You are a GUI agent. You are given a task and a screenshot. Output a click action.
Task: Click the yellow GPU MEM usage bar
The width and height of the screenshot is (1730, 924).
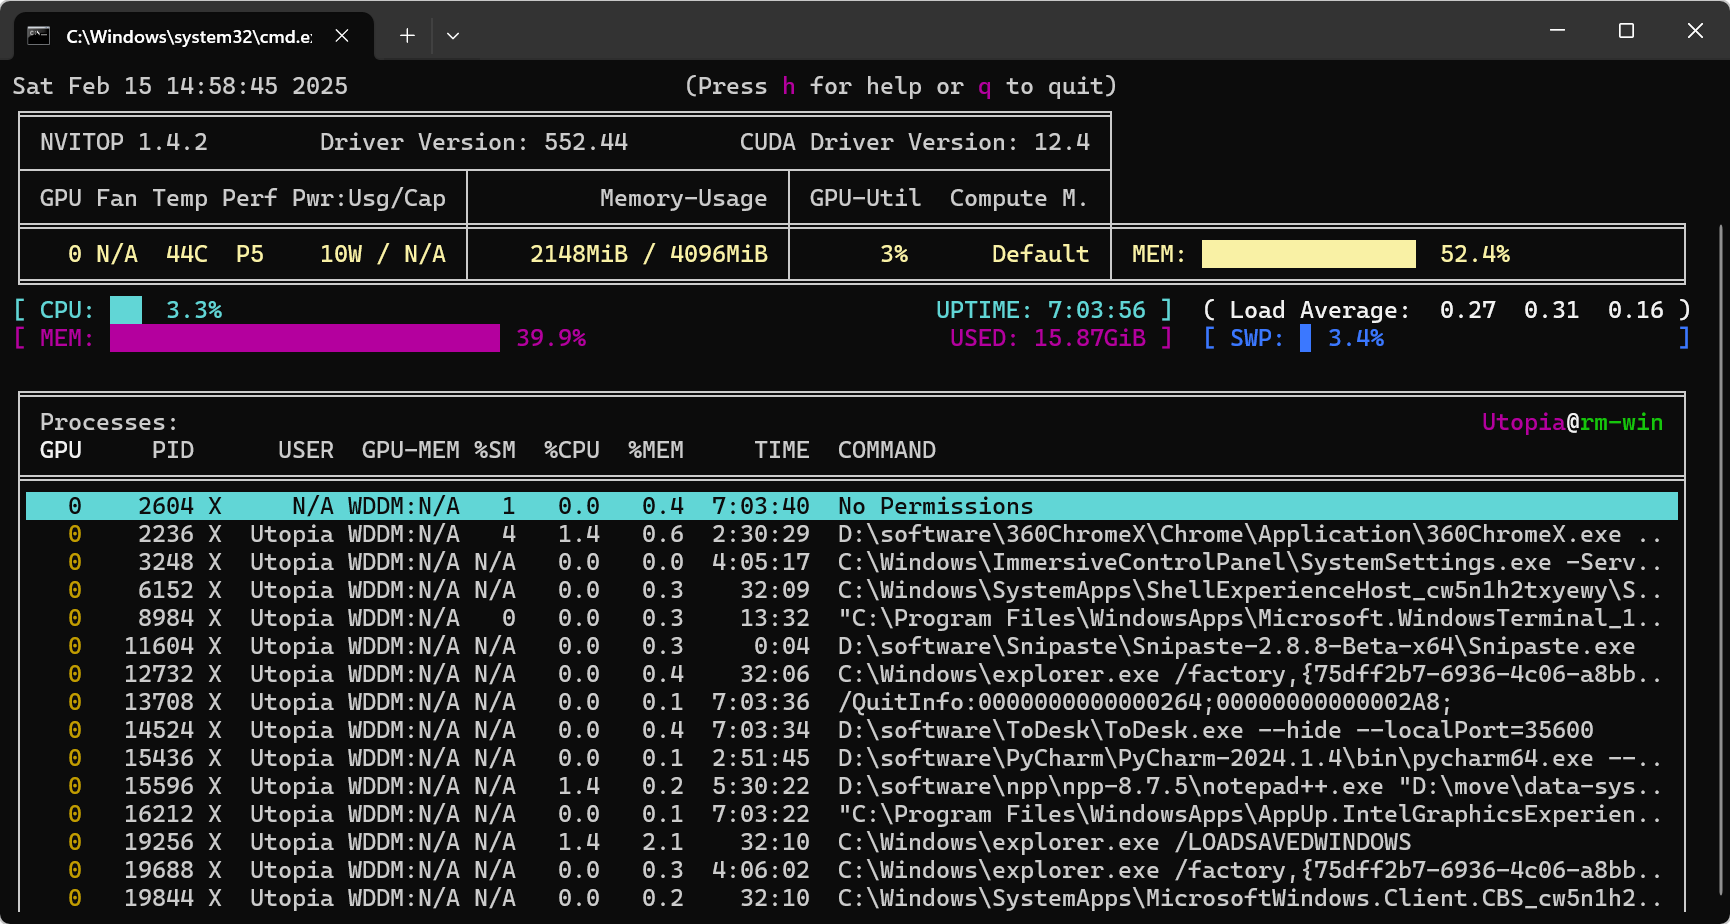click(1308, 254)
